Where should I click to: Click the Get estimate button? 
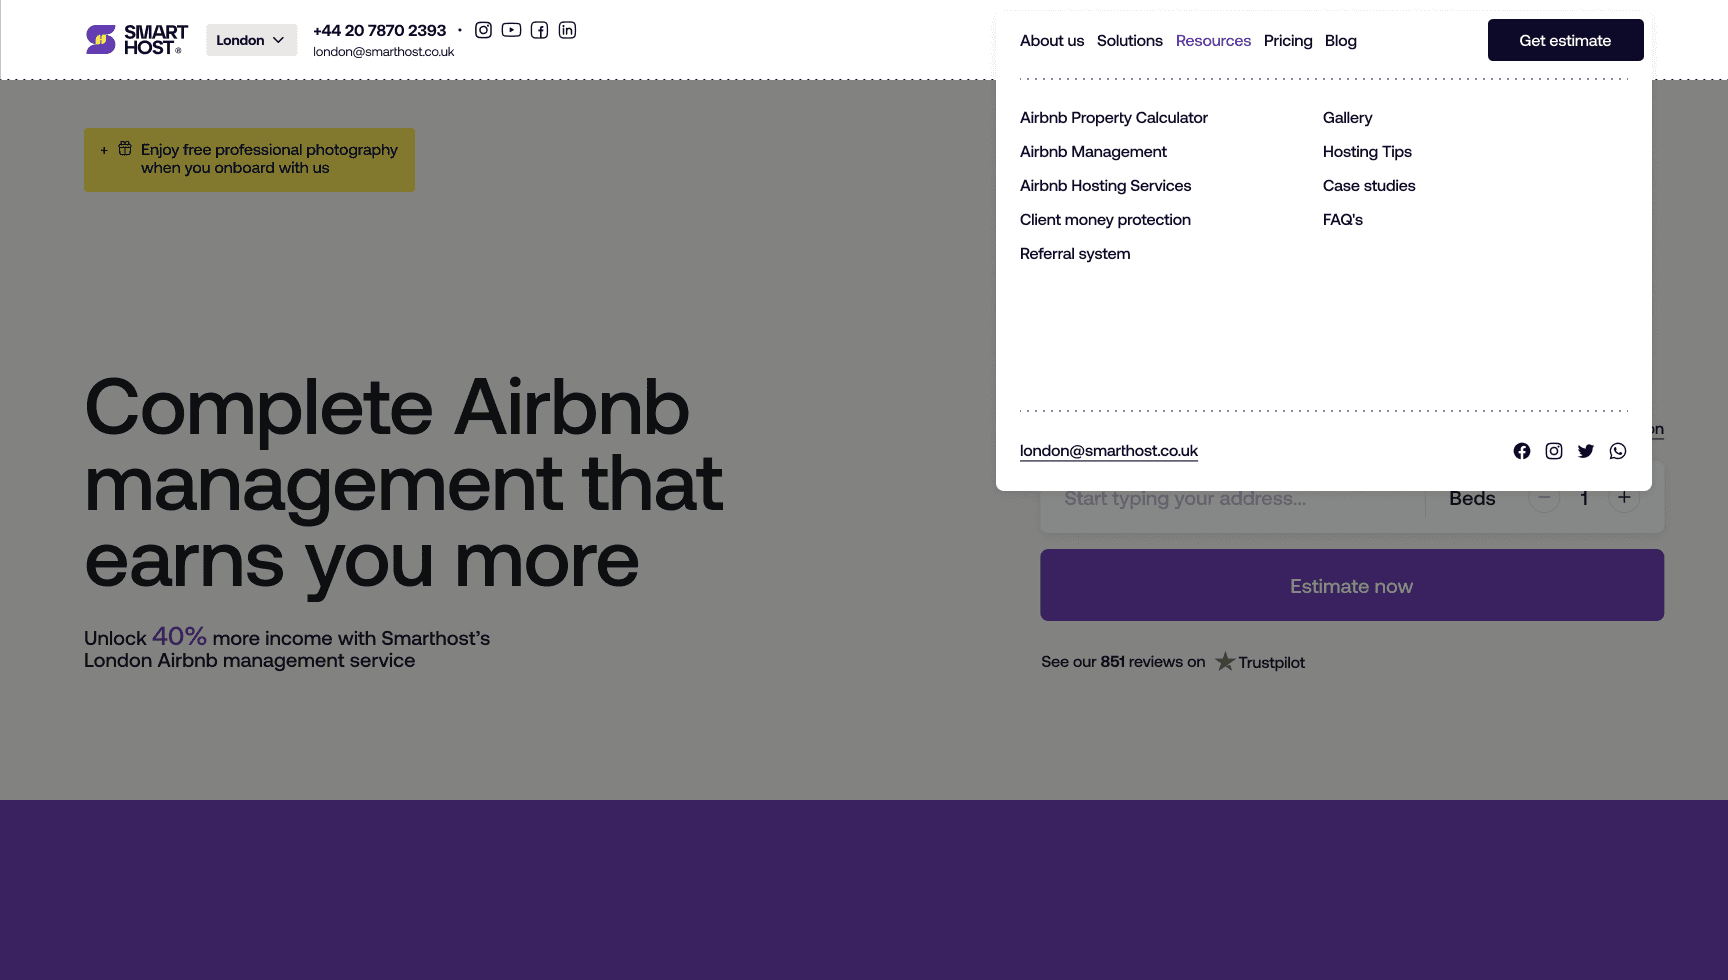tap(1566, 40)
